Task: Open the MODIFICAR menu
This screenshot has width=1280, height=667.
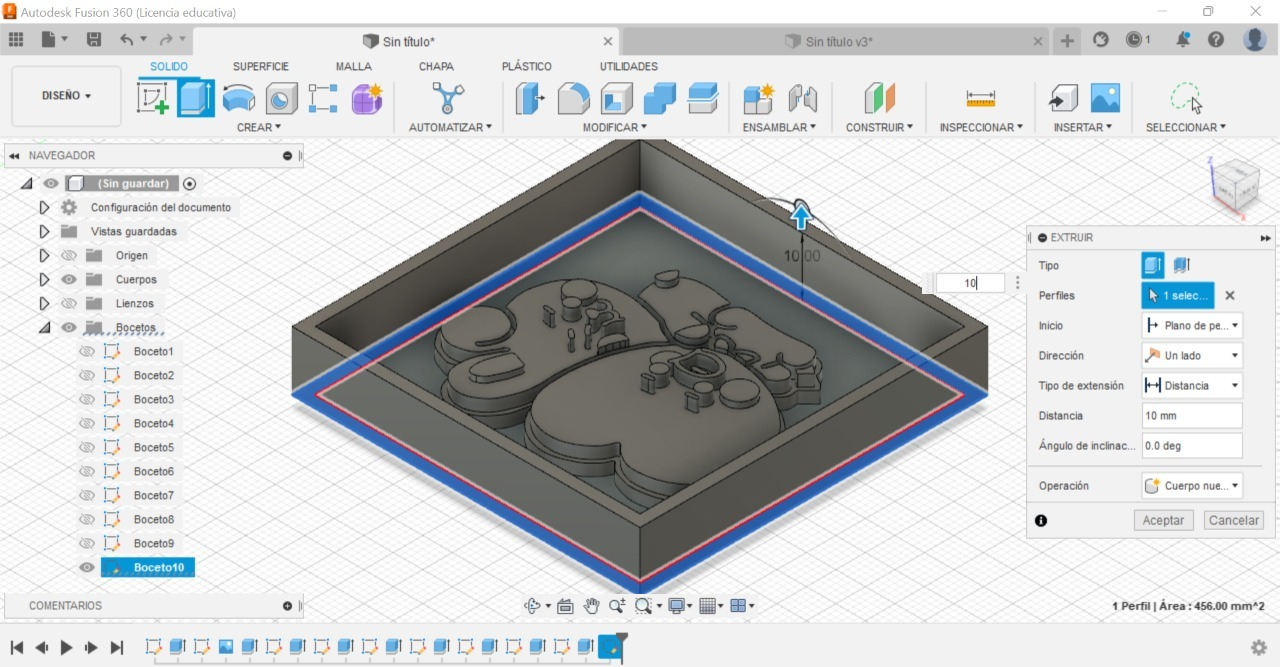Action: (x=615, y=127)
